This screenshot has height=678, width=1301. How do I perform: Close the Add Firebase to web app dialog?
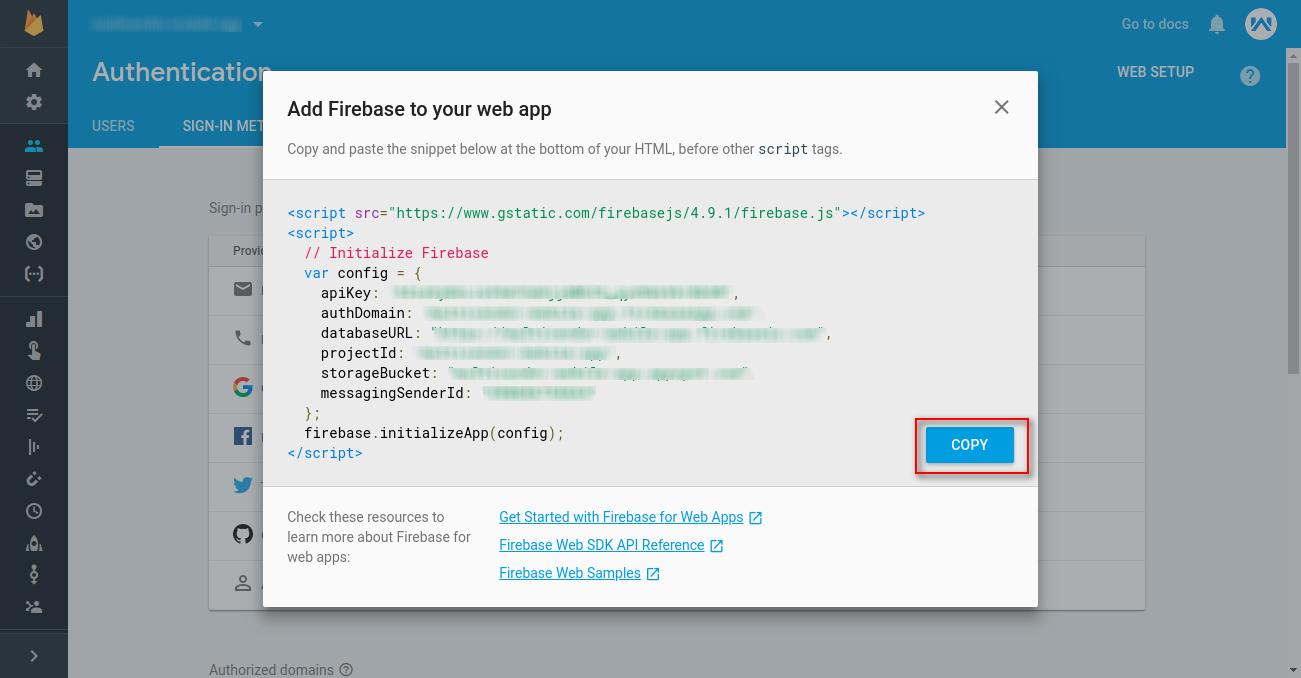pos(1001,107)
